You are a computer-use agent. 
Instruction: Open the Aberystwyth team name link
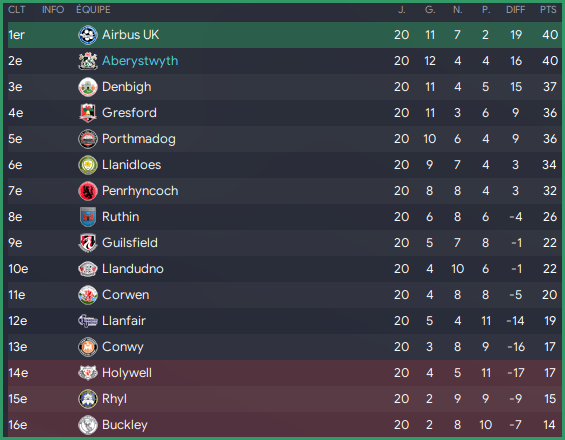tap(140, 61)
